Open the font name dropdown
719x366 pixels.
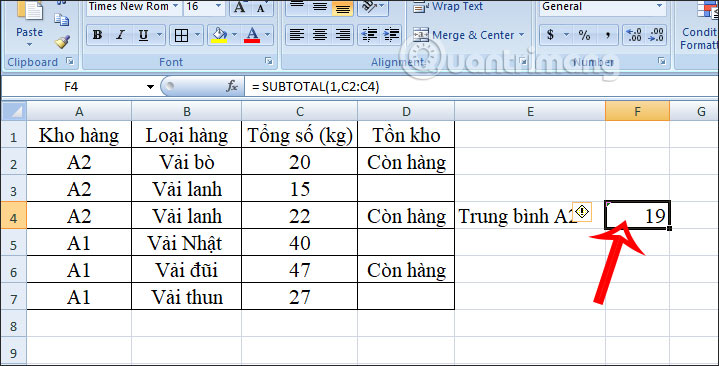(176, 6)
